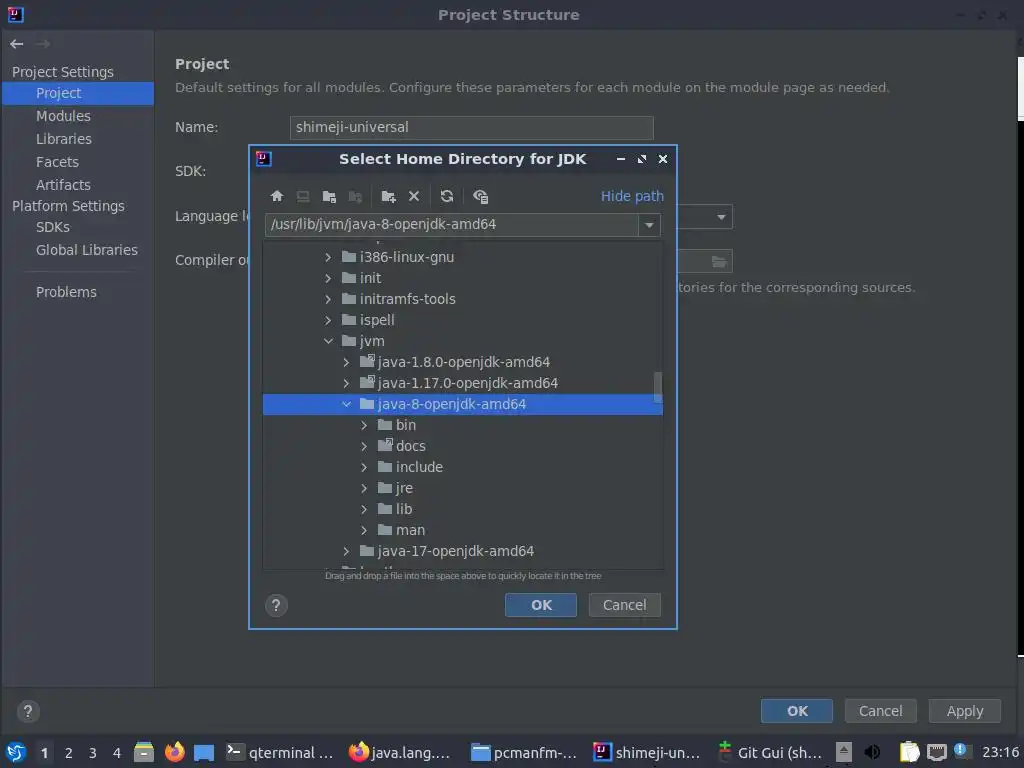Open the removable media eject tray icon

coord(844,752)
